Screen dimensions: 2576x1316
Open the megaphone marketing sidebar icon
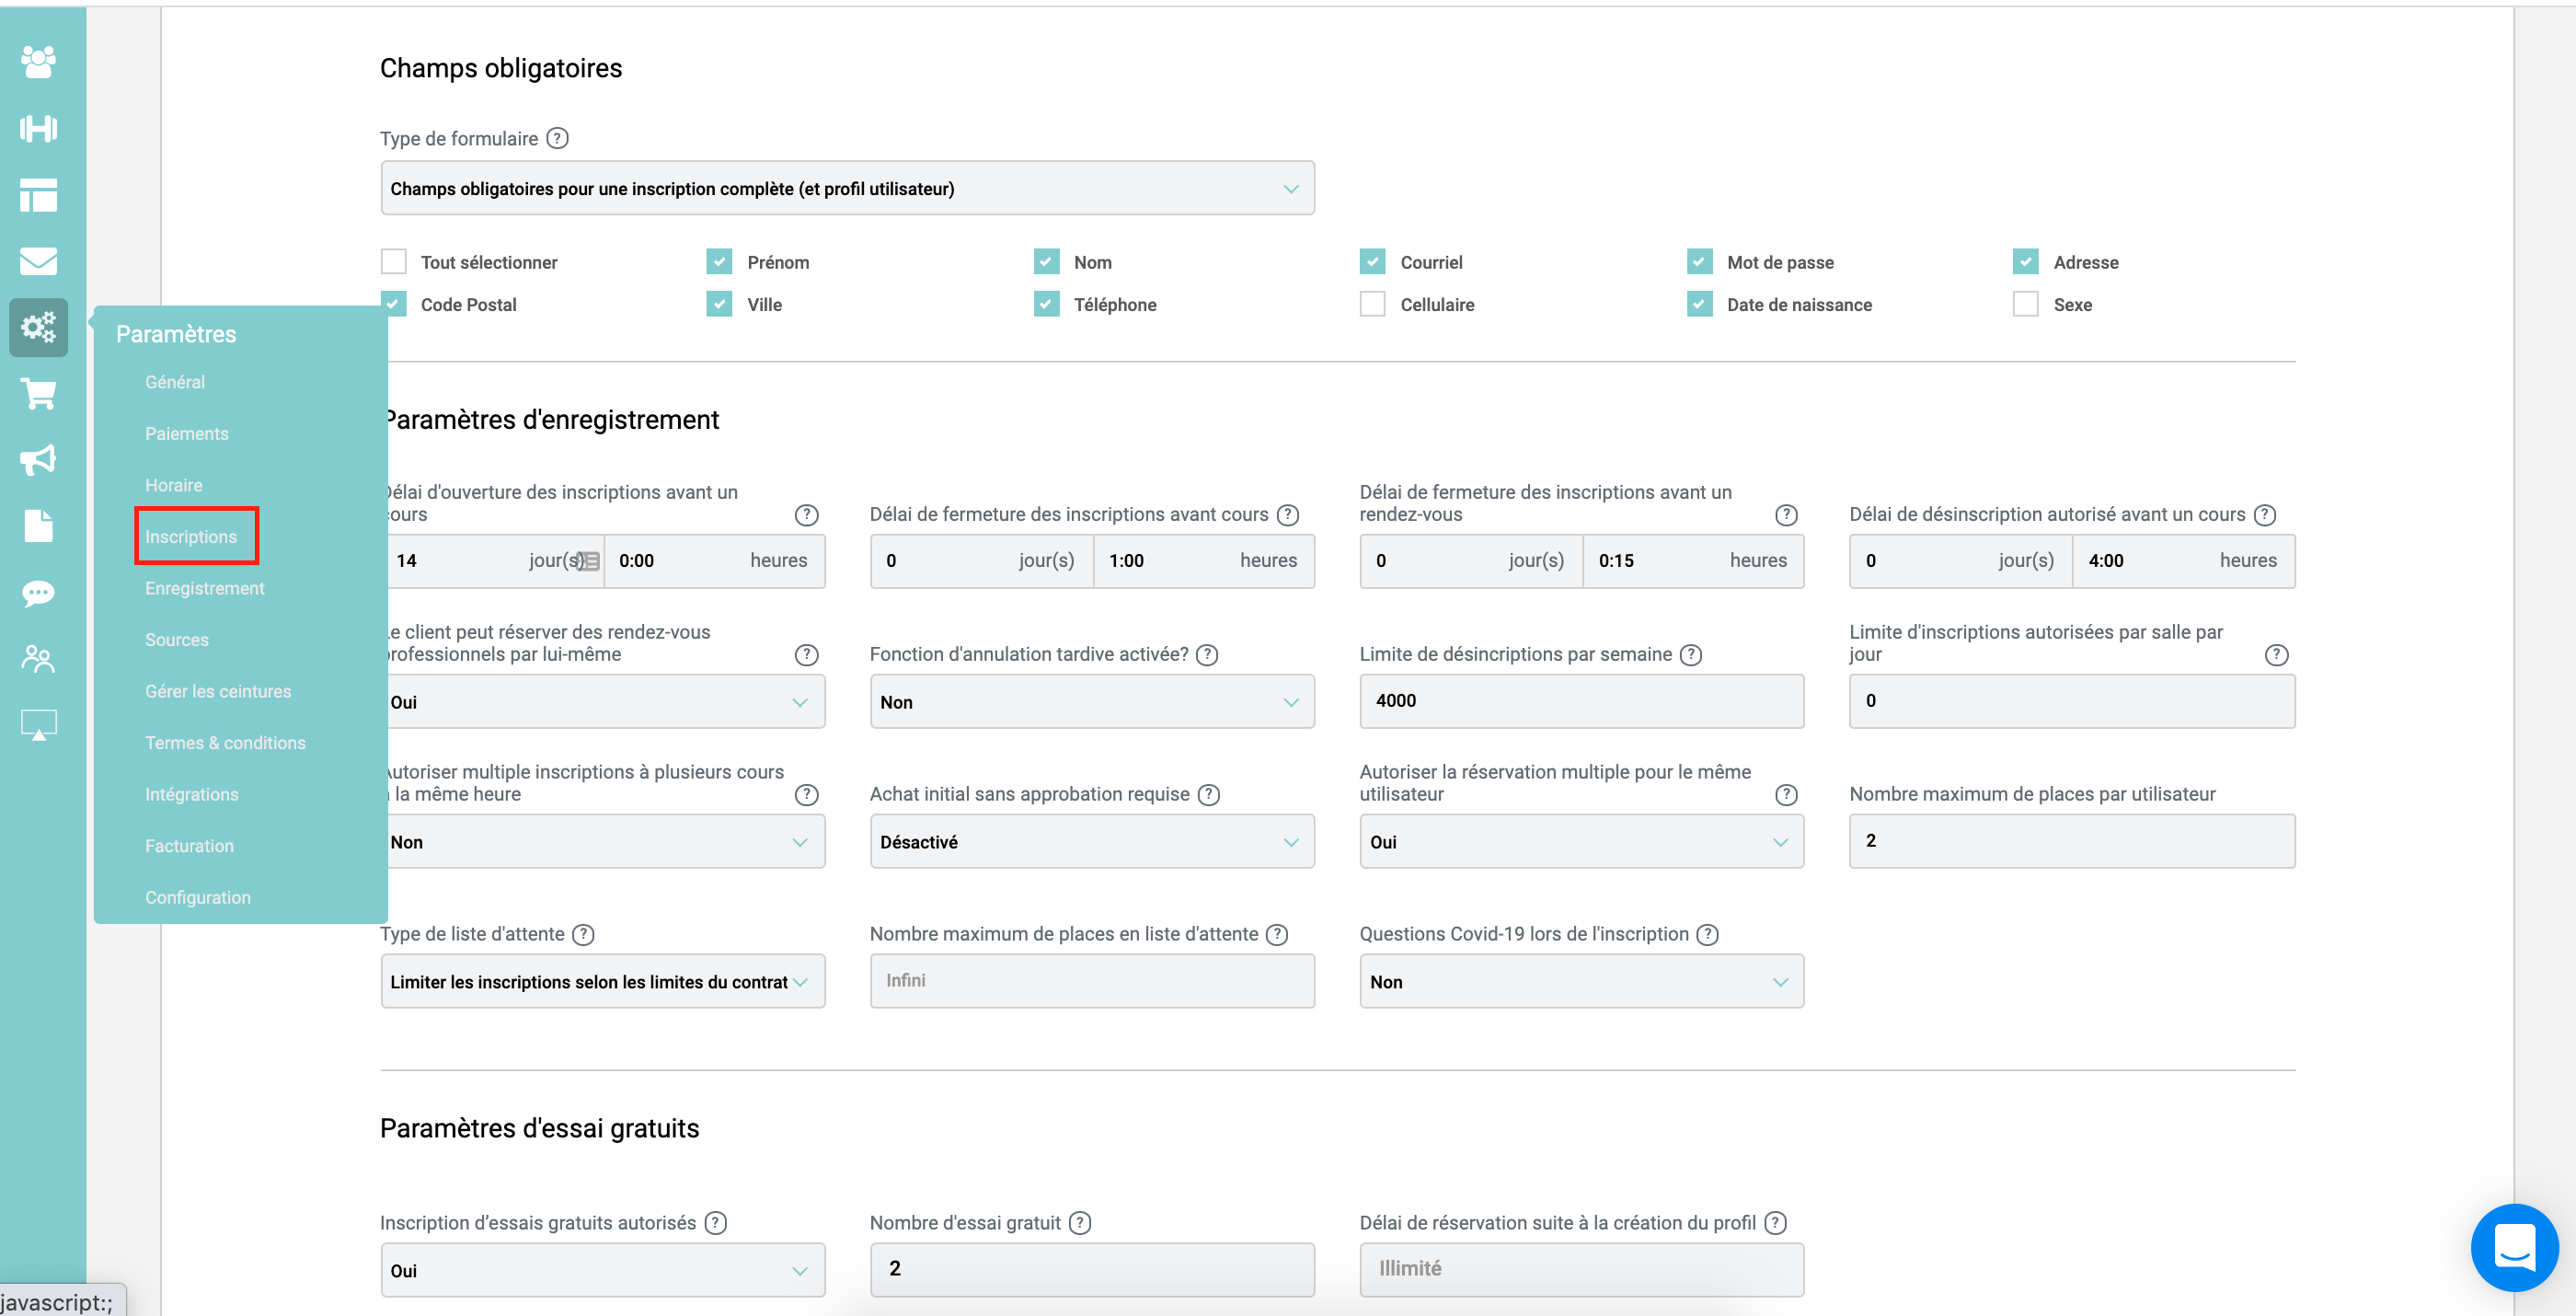[x=38, y=460]
